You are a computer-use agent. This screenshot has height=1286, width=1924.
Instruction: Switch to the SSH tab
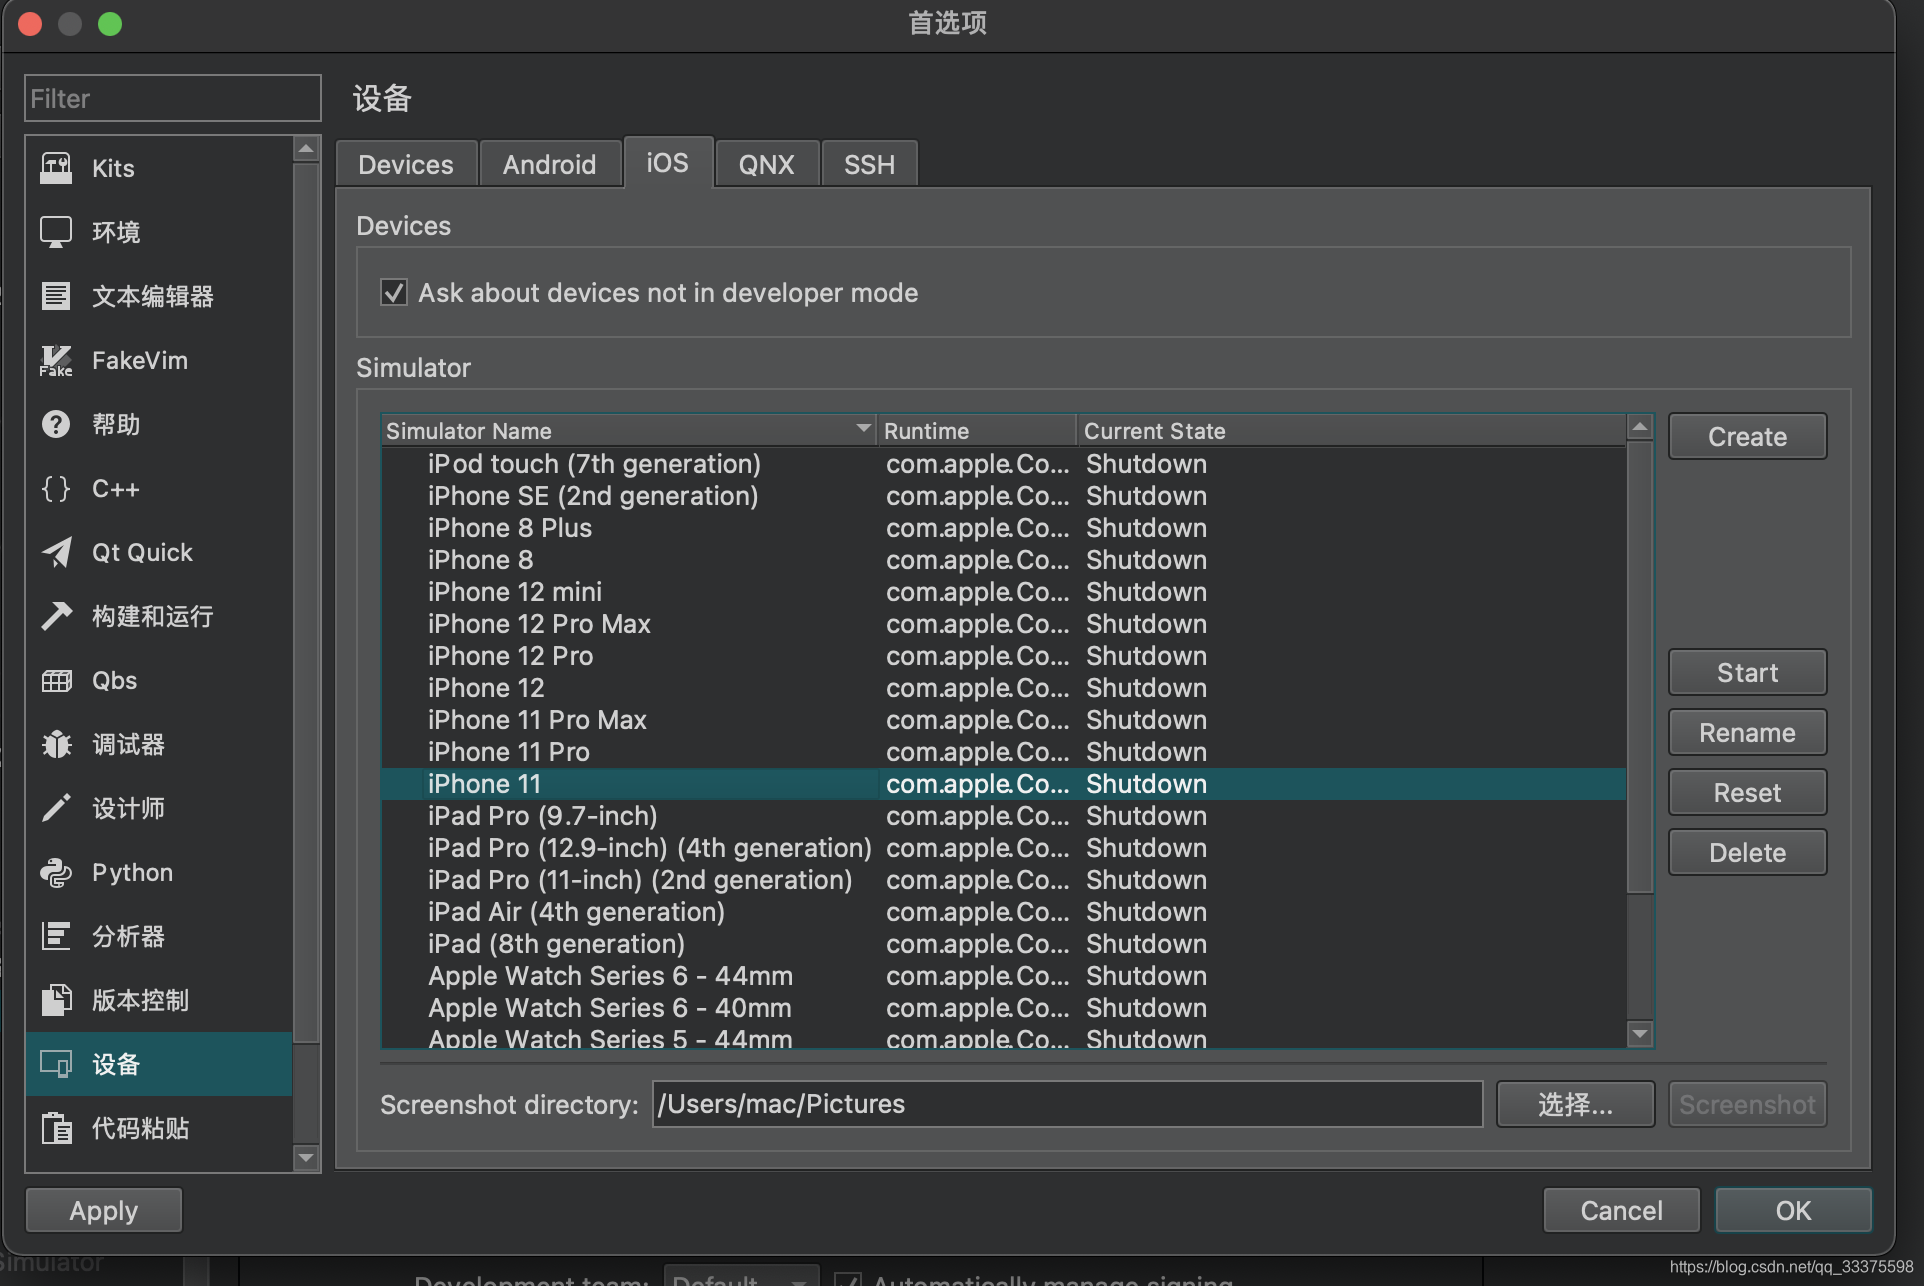869,164
